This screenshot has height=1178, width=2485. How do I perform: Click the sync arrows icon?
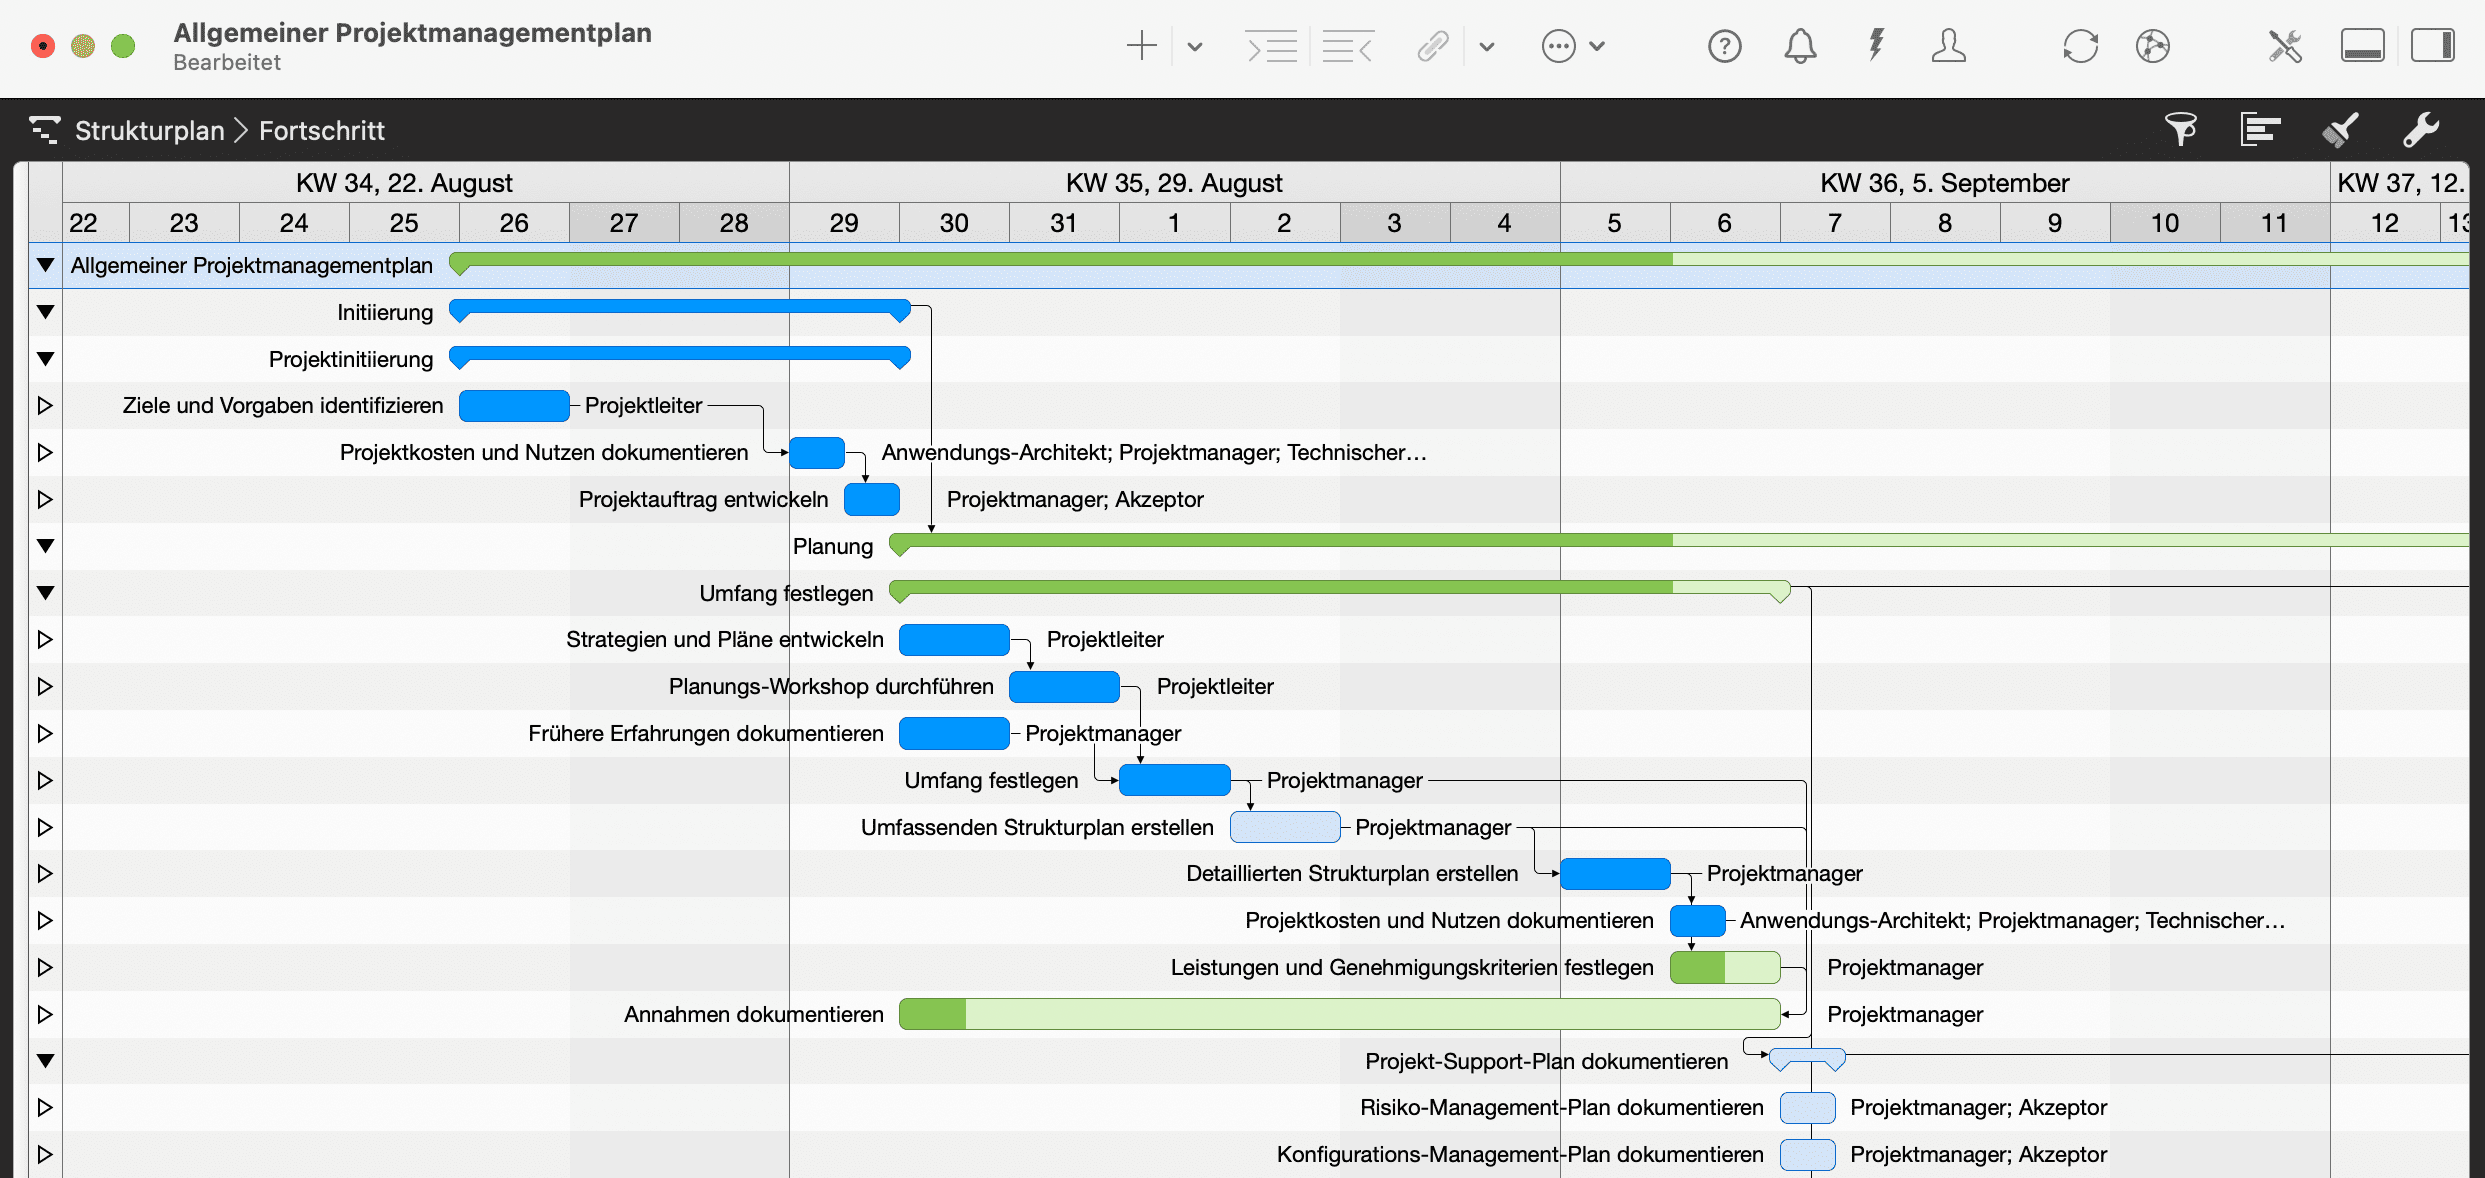[x=2081, y=46]
